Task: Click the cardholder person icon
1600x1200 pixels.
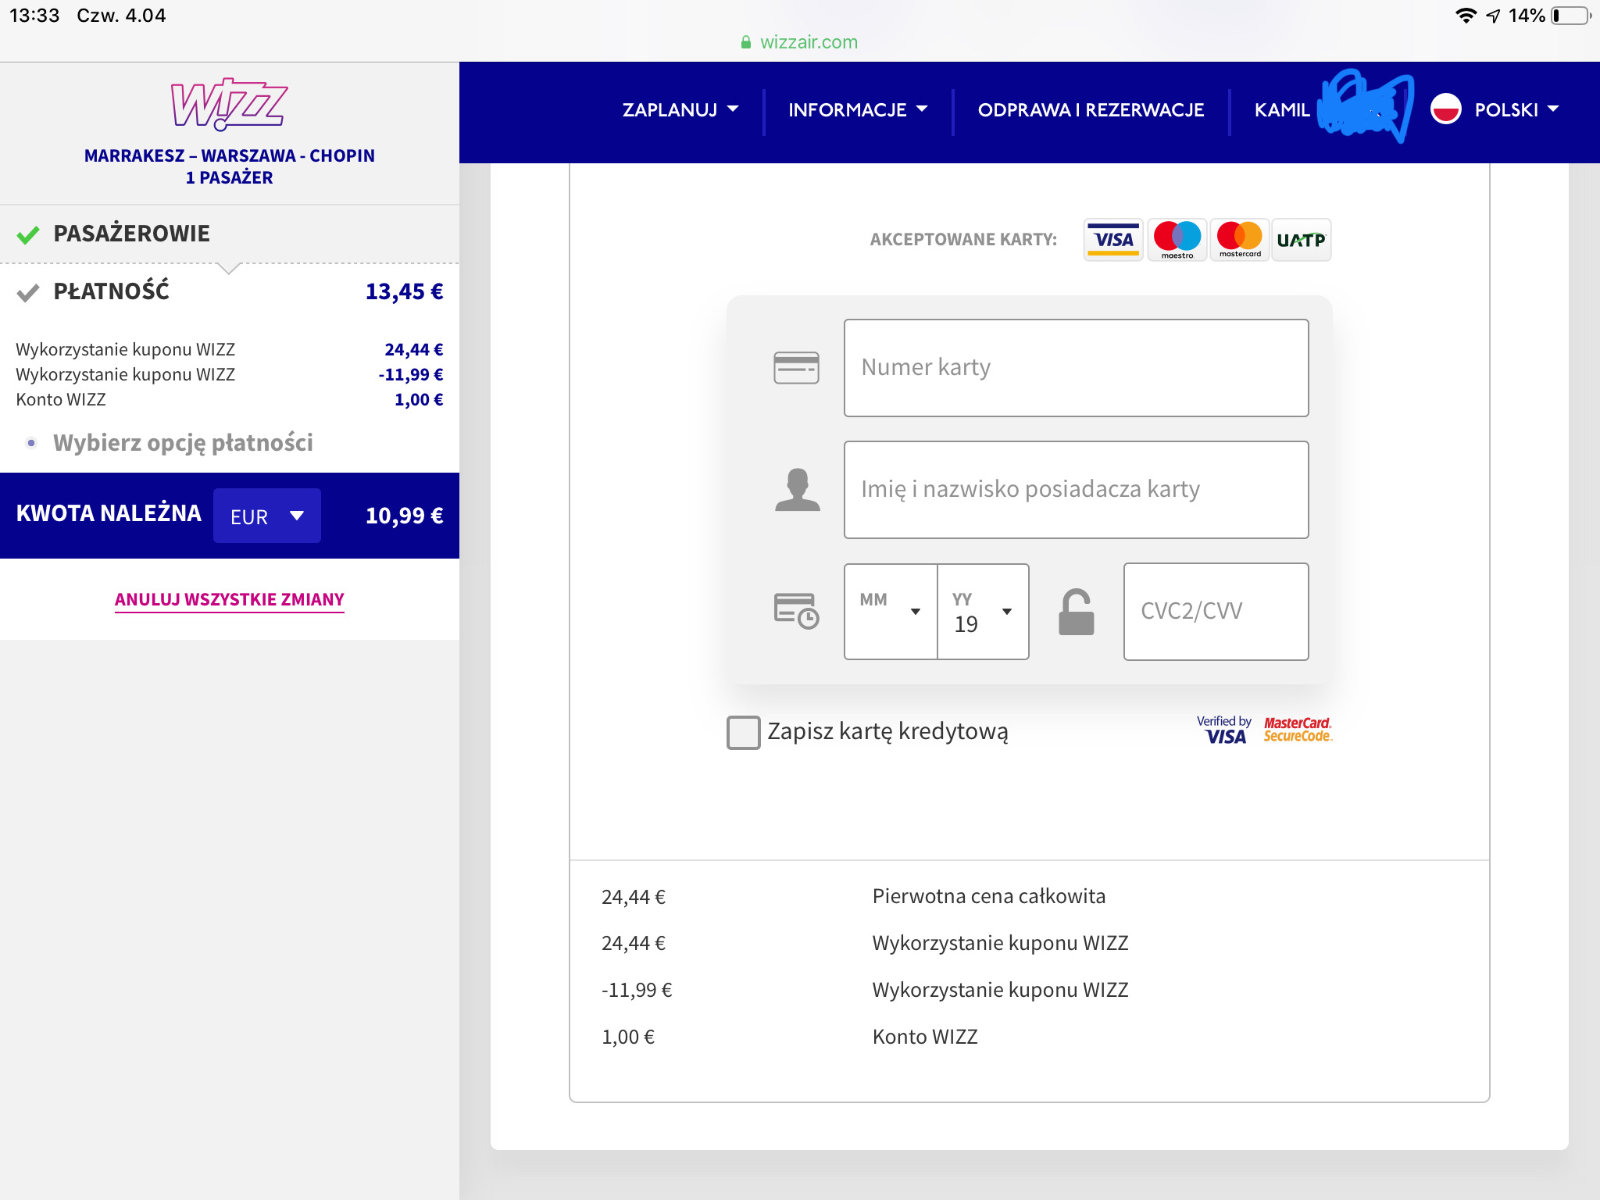Action: point(797,490)
